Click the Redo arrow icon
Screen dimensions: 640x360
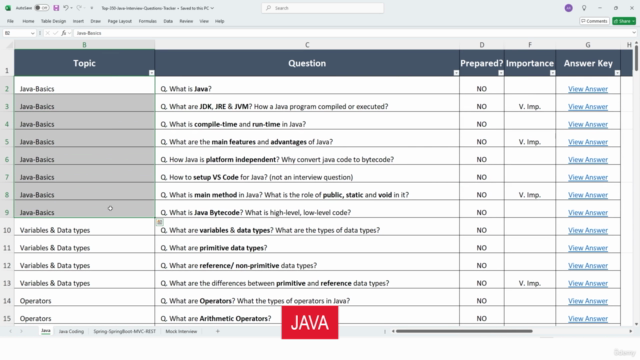pyautogui.click(x=79, y=8)
